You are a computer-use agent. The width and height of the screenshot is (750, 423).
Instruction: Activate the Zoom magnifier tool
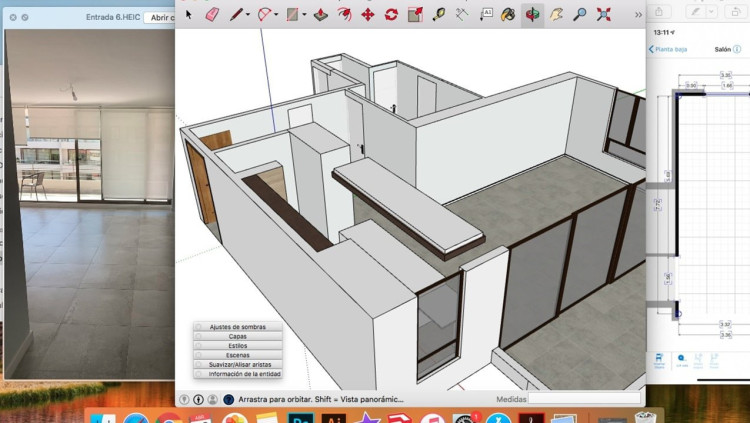[580, 15]
